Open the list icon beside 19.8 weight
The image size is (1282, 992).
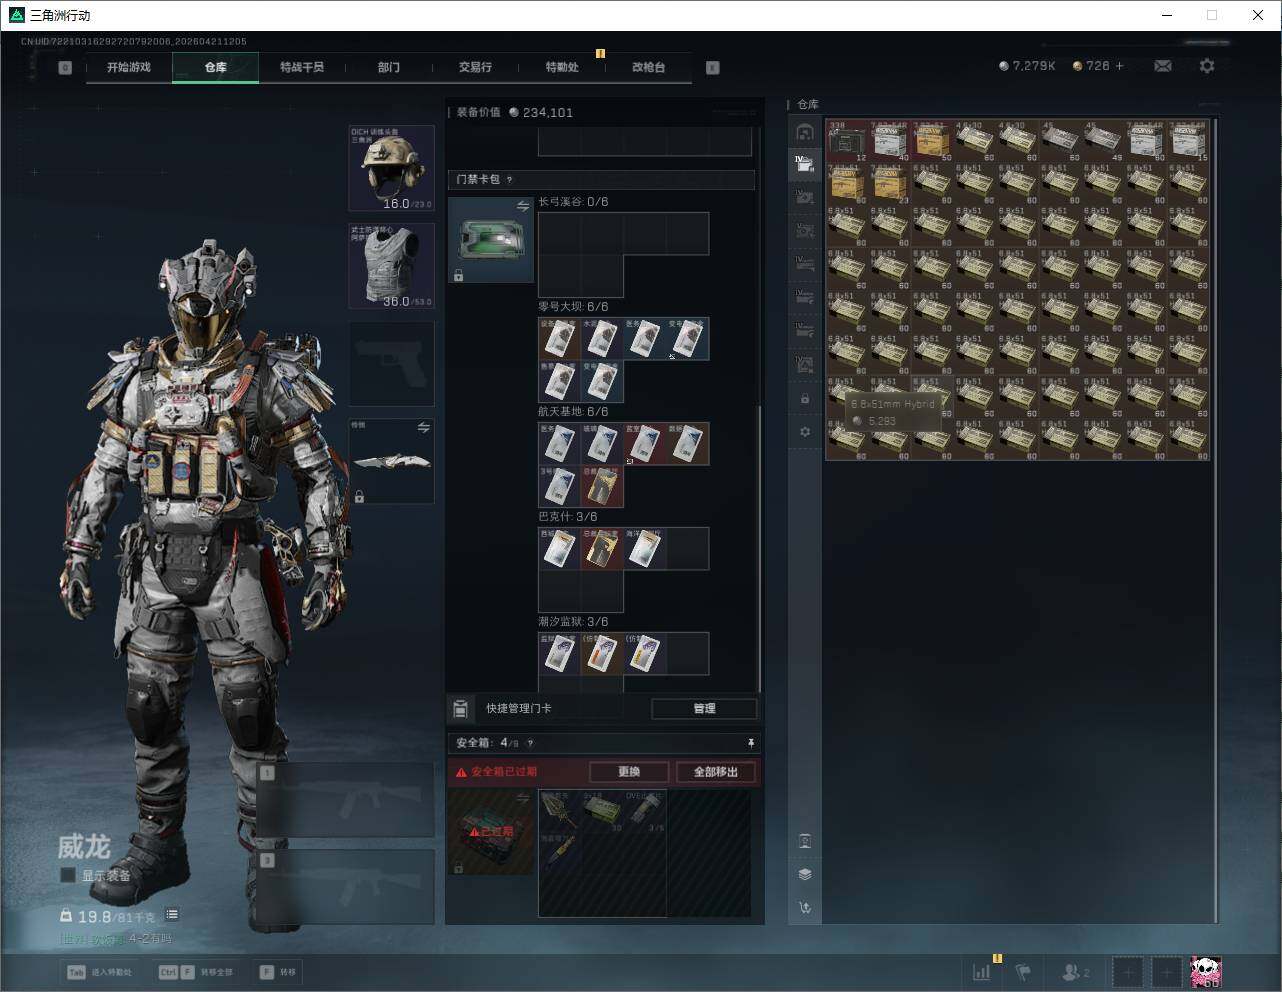click(x=172, y=915)
